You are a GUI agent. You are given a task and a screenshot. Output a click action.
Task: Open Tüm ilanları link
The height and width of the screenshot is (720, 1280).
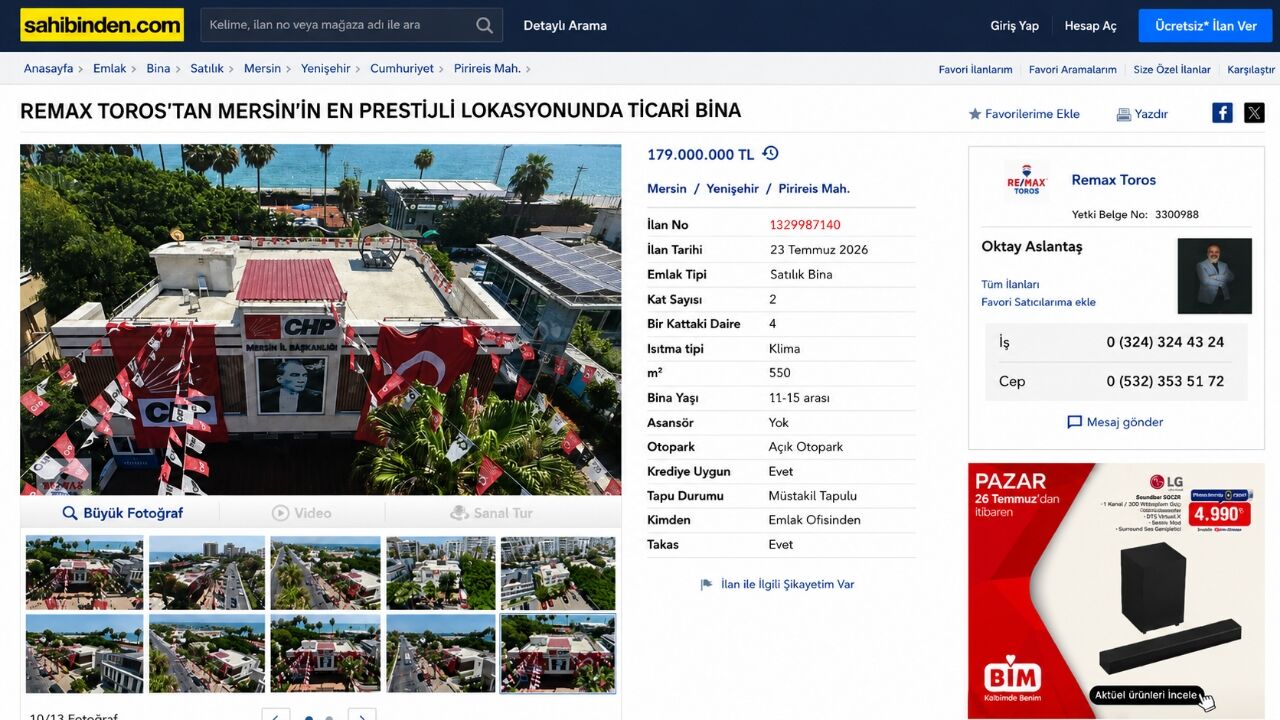1010,285
